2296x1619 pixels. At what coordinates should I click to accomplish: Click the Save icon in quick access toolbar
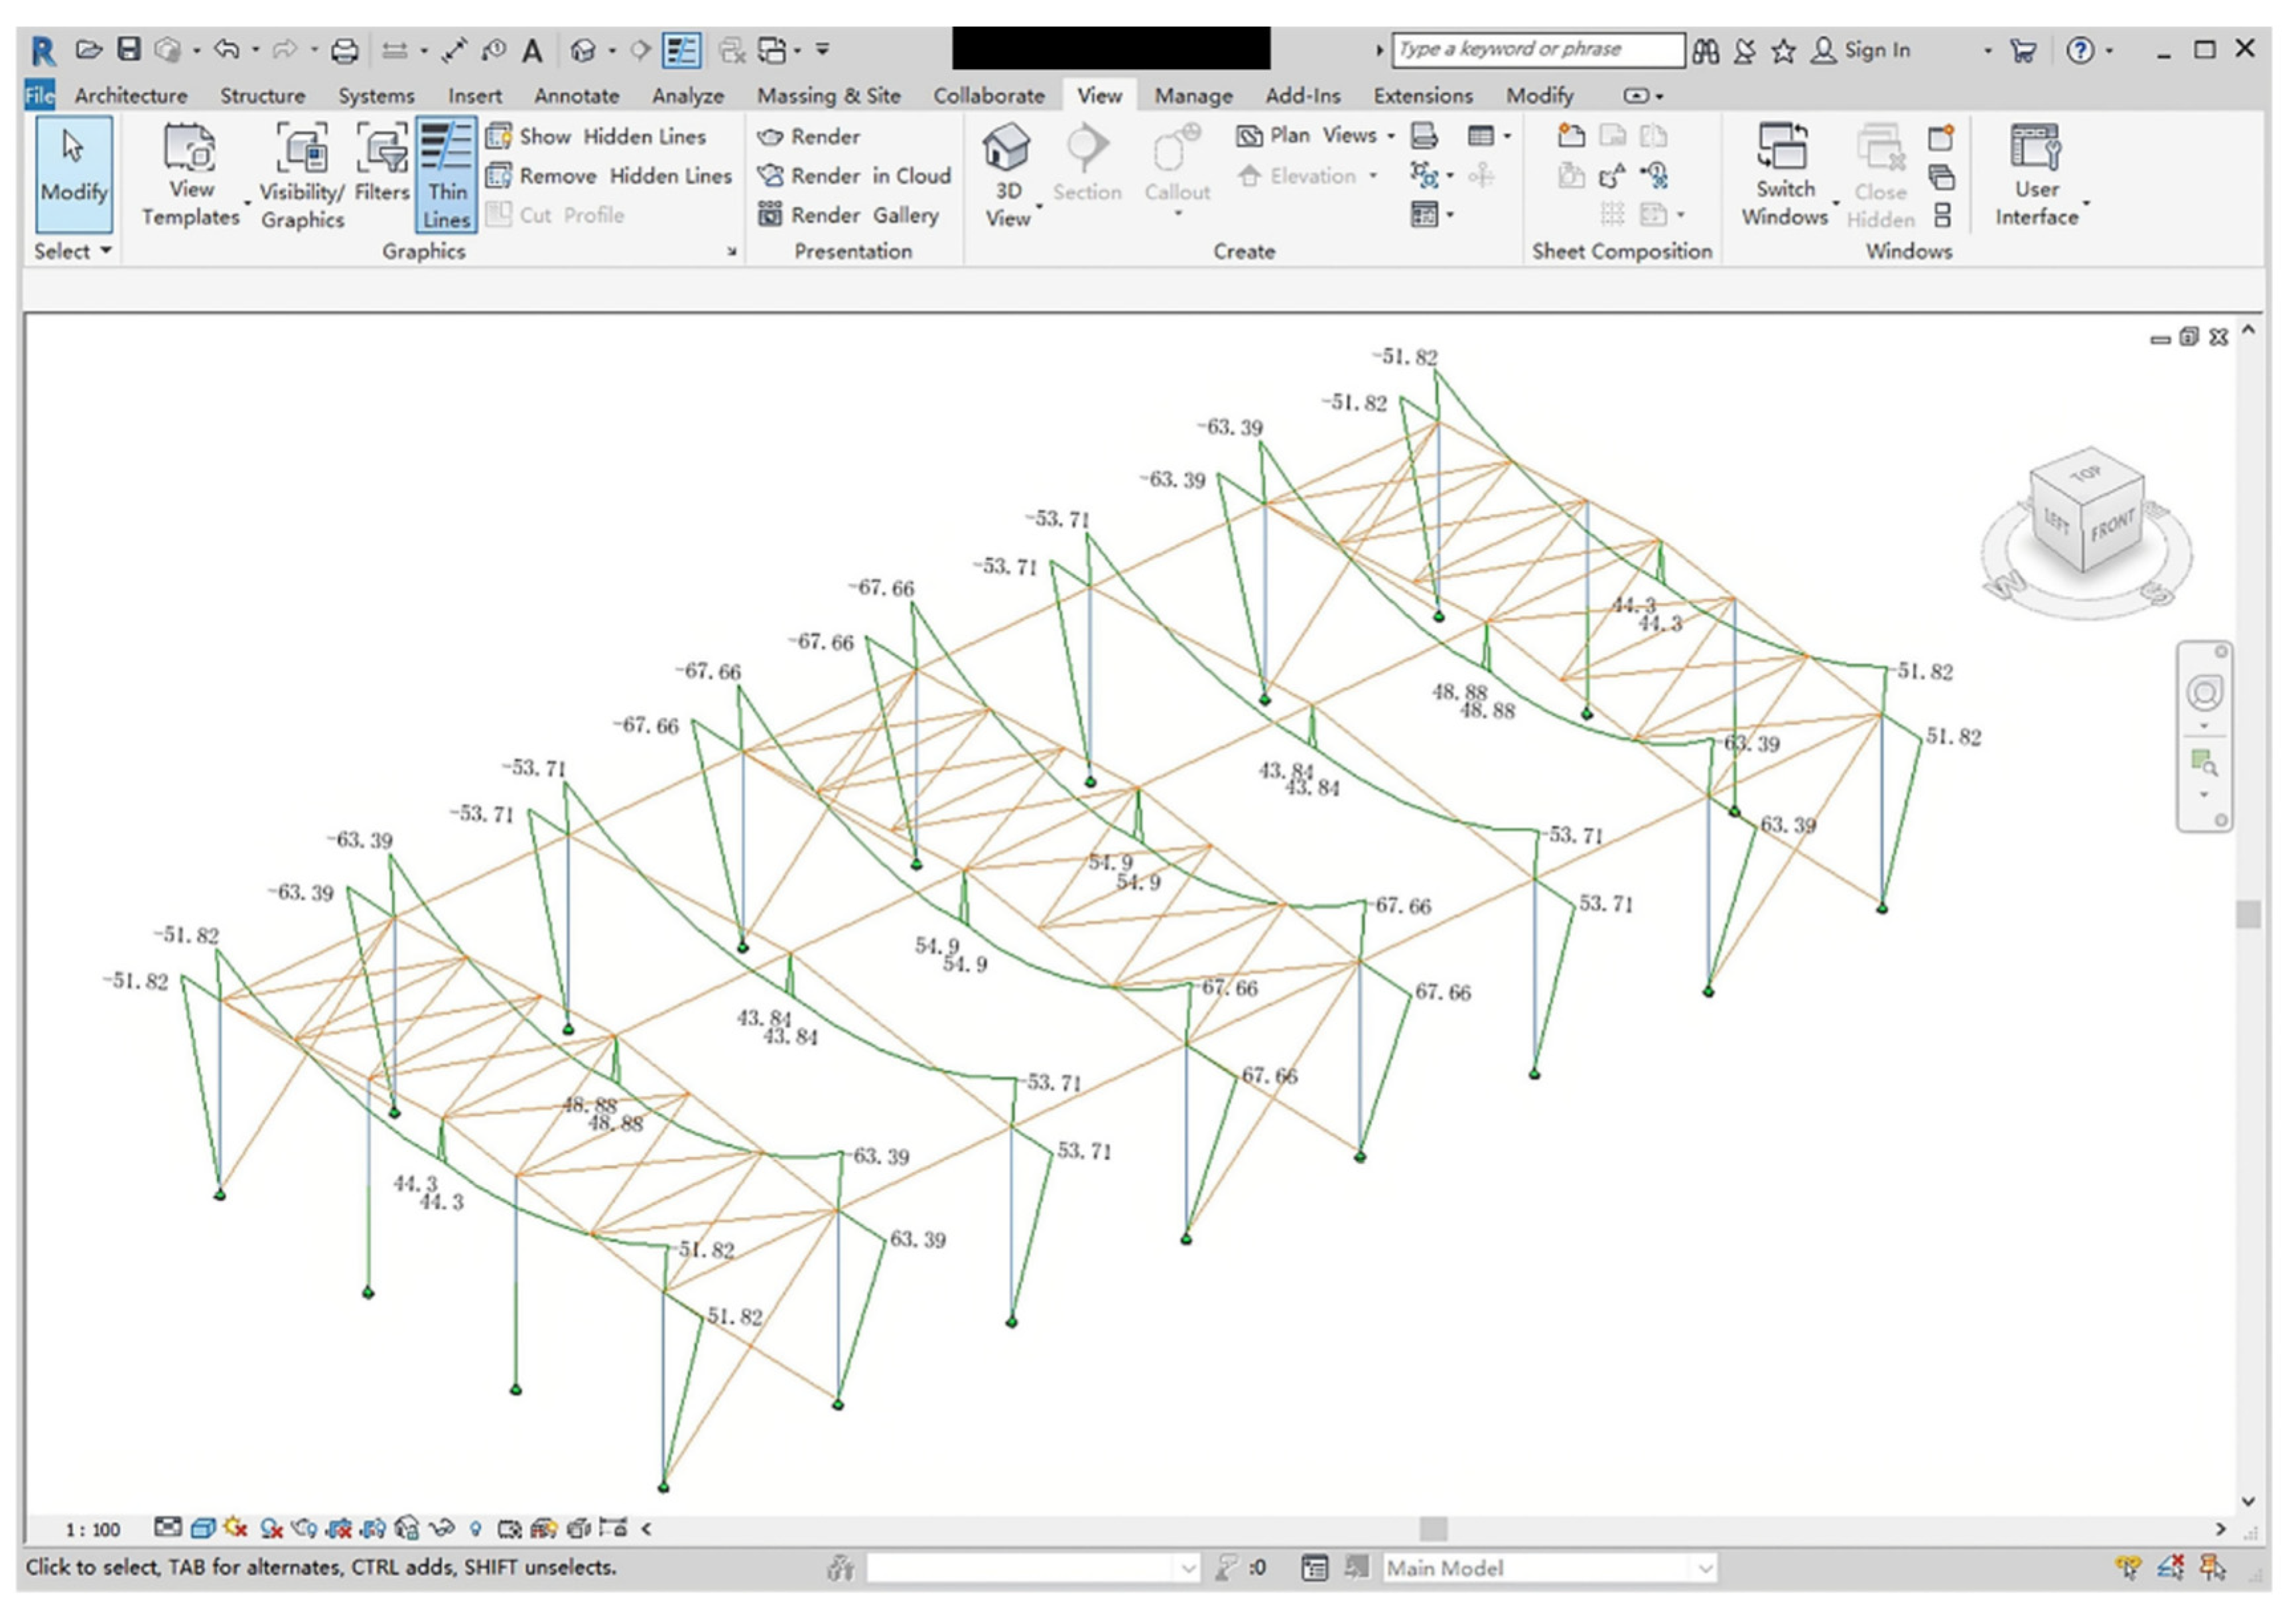tap(129, 49)
